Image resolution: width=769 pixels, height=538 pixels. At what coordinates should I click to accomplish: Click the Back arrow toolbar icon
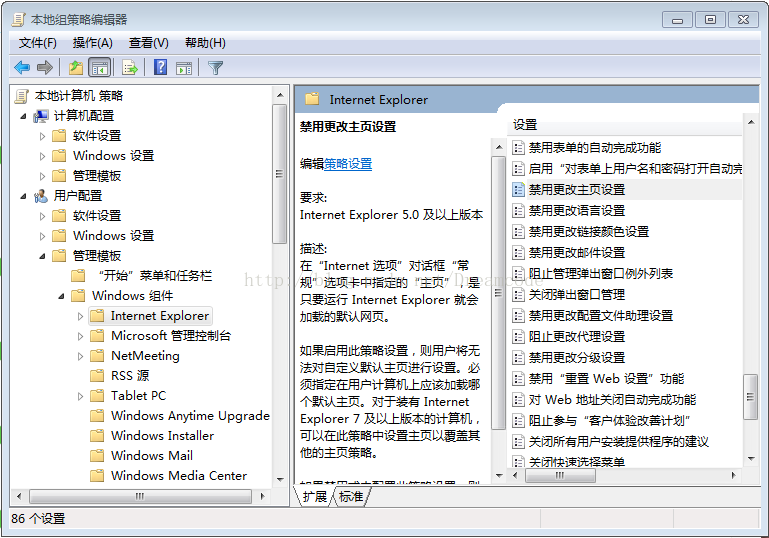click(22, 67)
